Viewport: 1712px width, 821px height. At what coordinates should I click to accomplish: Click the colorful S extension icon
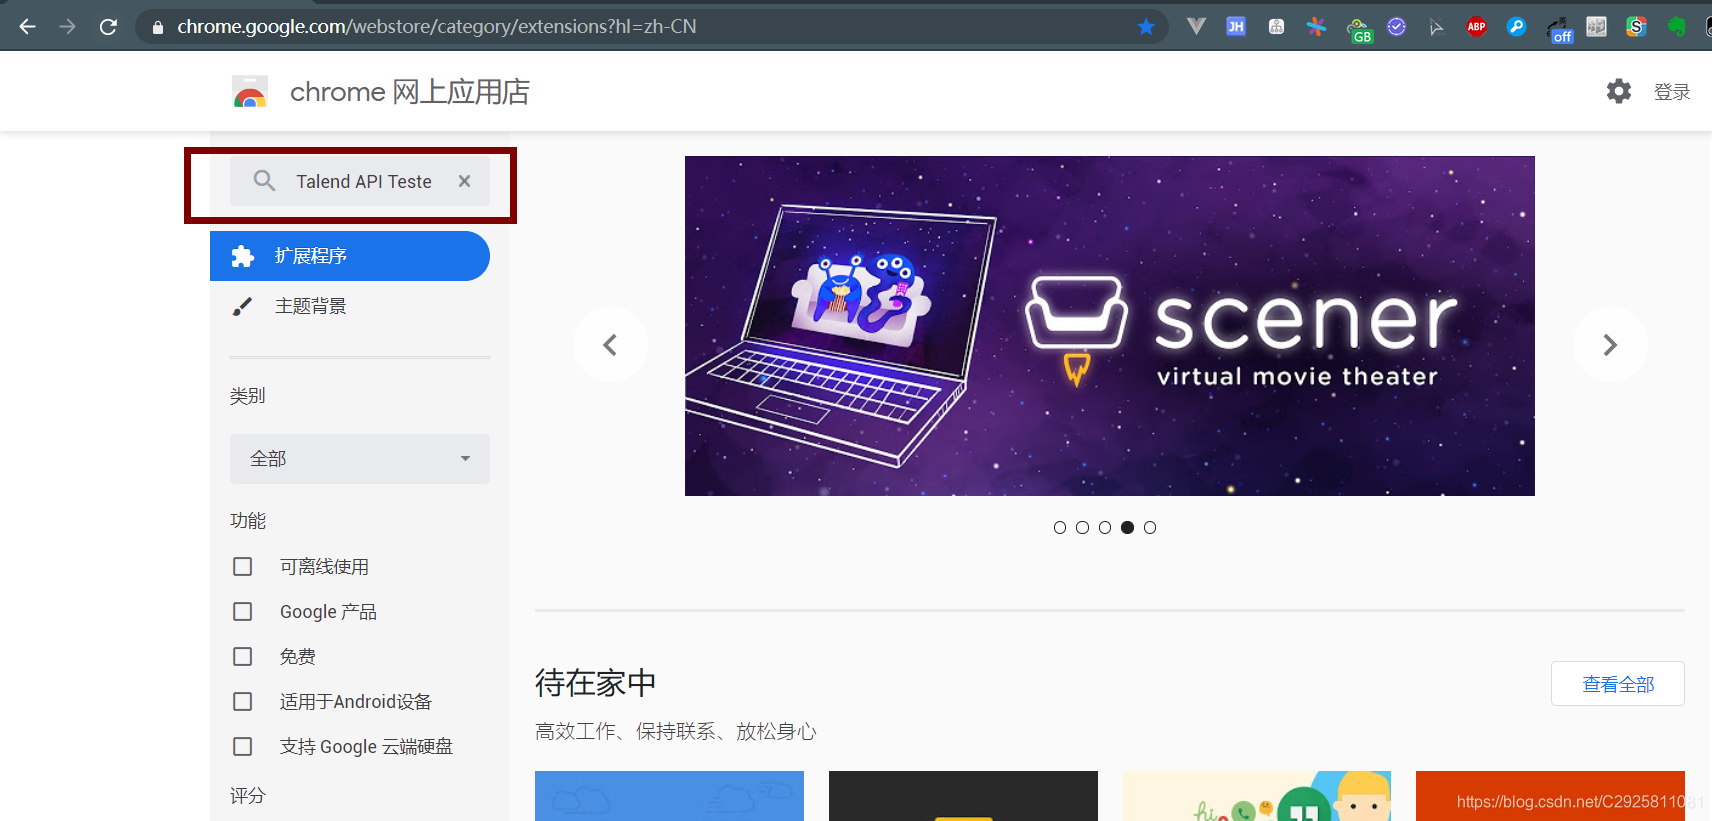coord(1636,27)
